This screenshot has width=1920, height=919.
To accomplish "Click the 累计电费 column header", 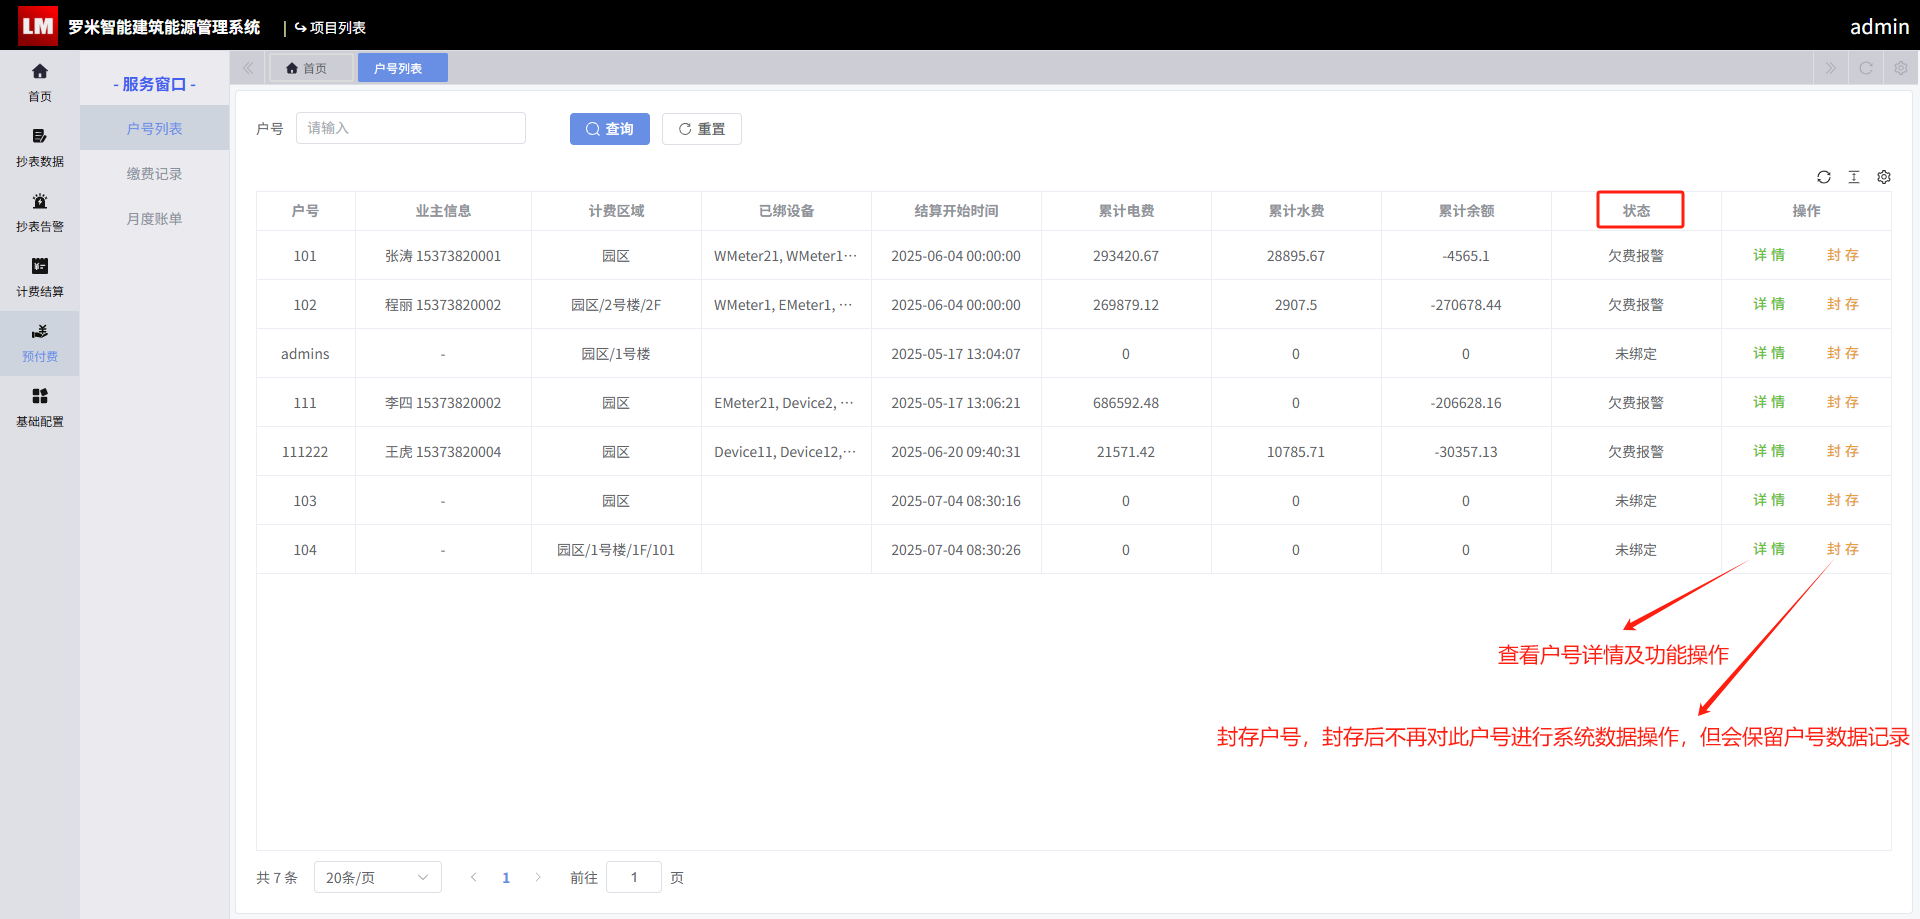I will pos(1126,211).
